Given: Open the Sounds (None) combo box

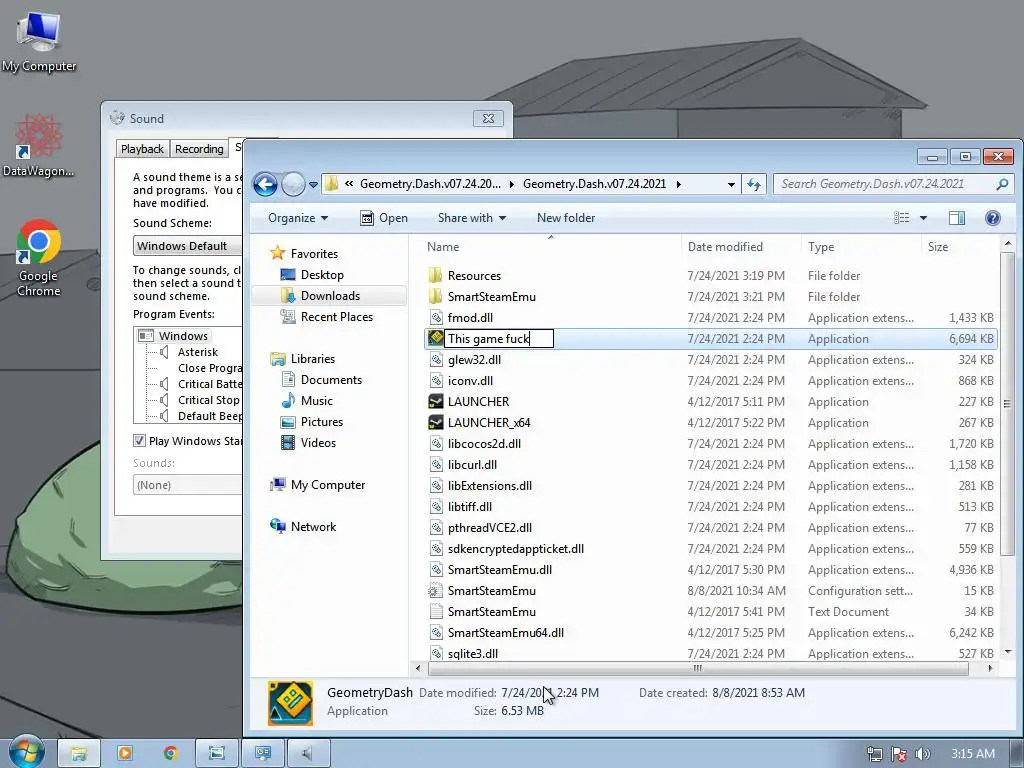Looking at the screenshot, I should pyautogui.click(x=188, y=485).
